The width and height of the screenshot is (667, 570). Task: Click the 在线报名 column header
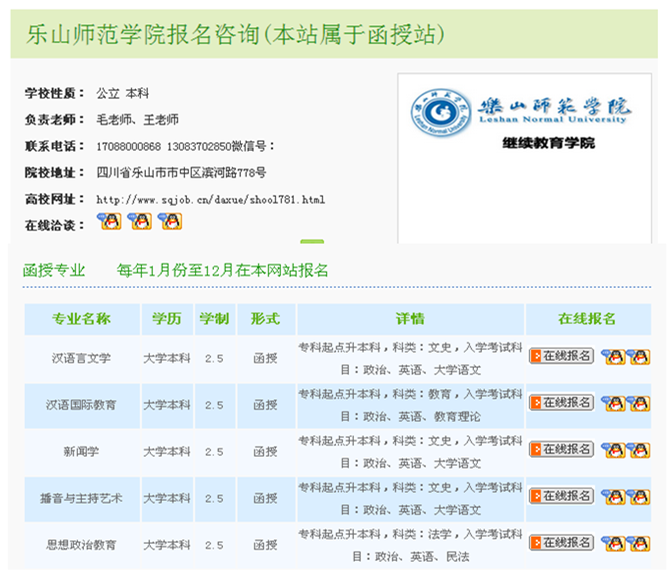tap(587, 319)
